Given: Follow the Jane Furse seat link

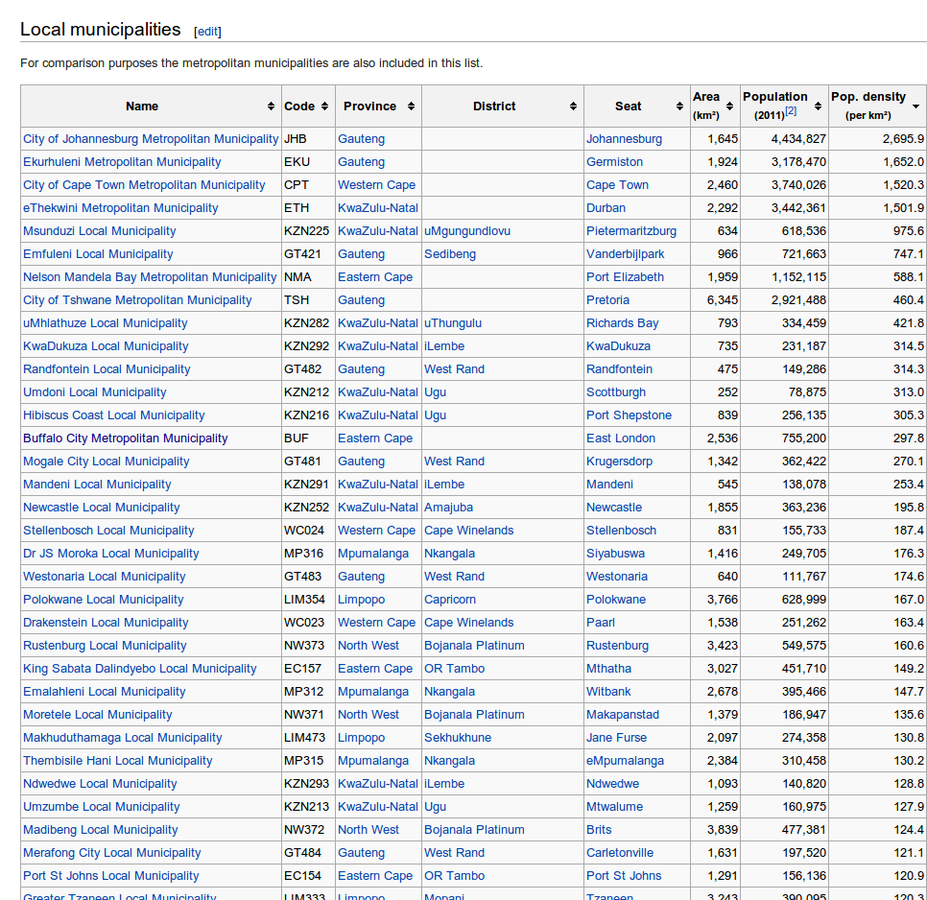Looking at the screenshot, I should [x=617, y=739].
